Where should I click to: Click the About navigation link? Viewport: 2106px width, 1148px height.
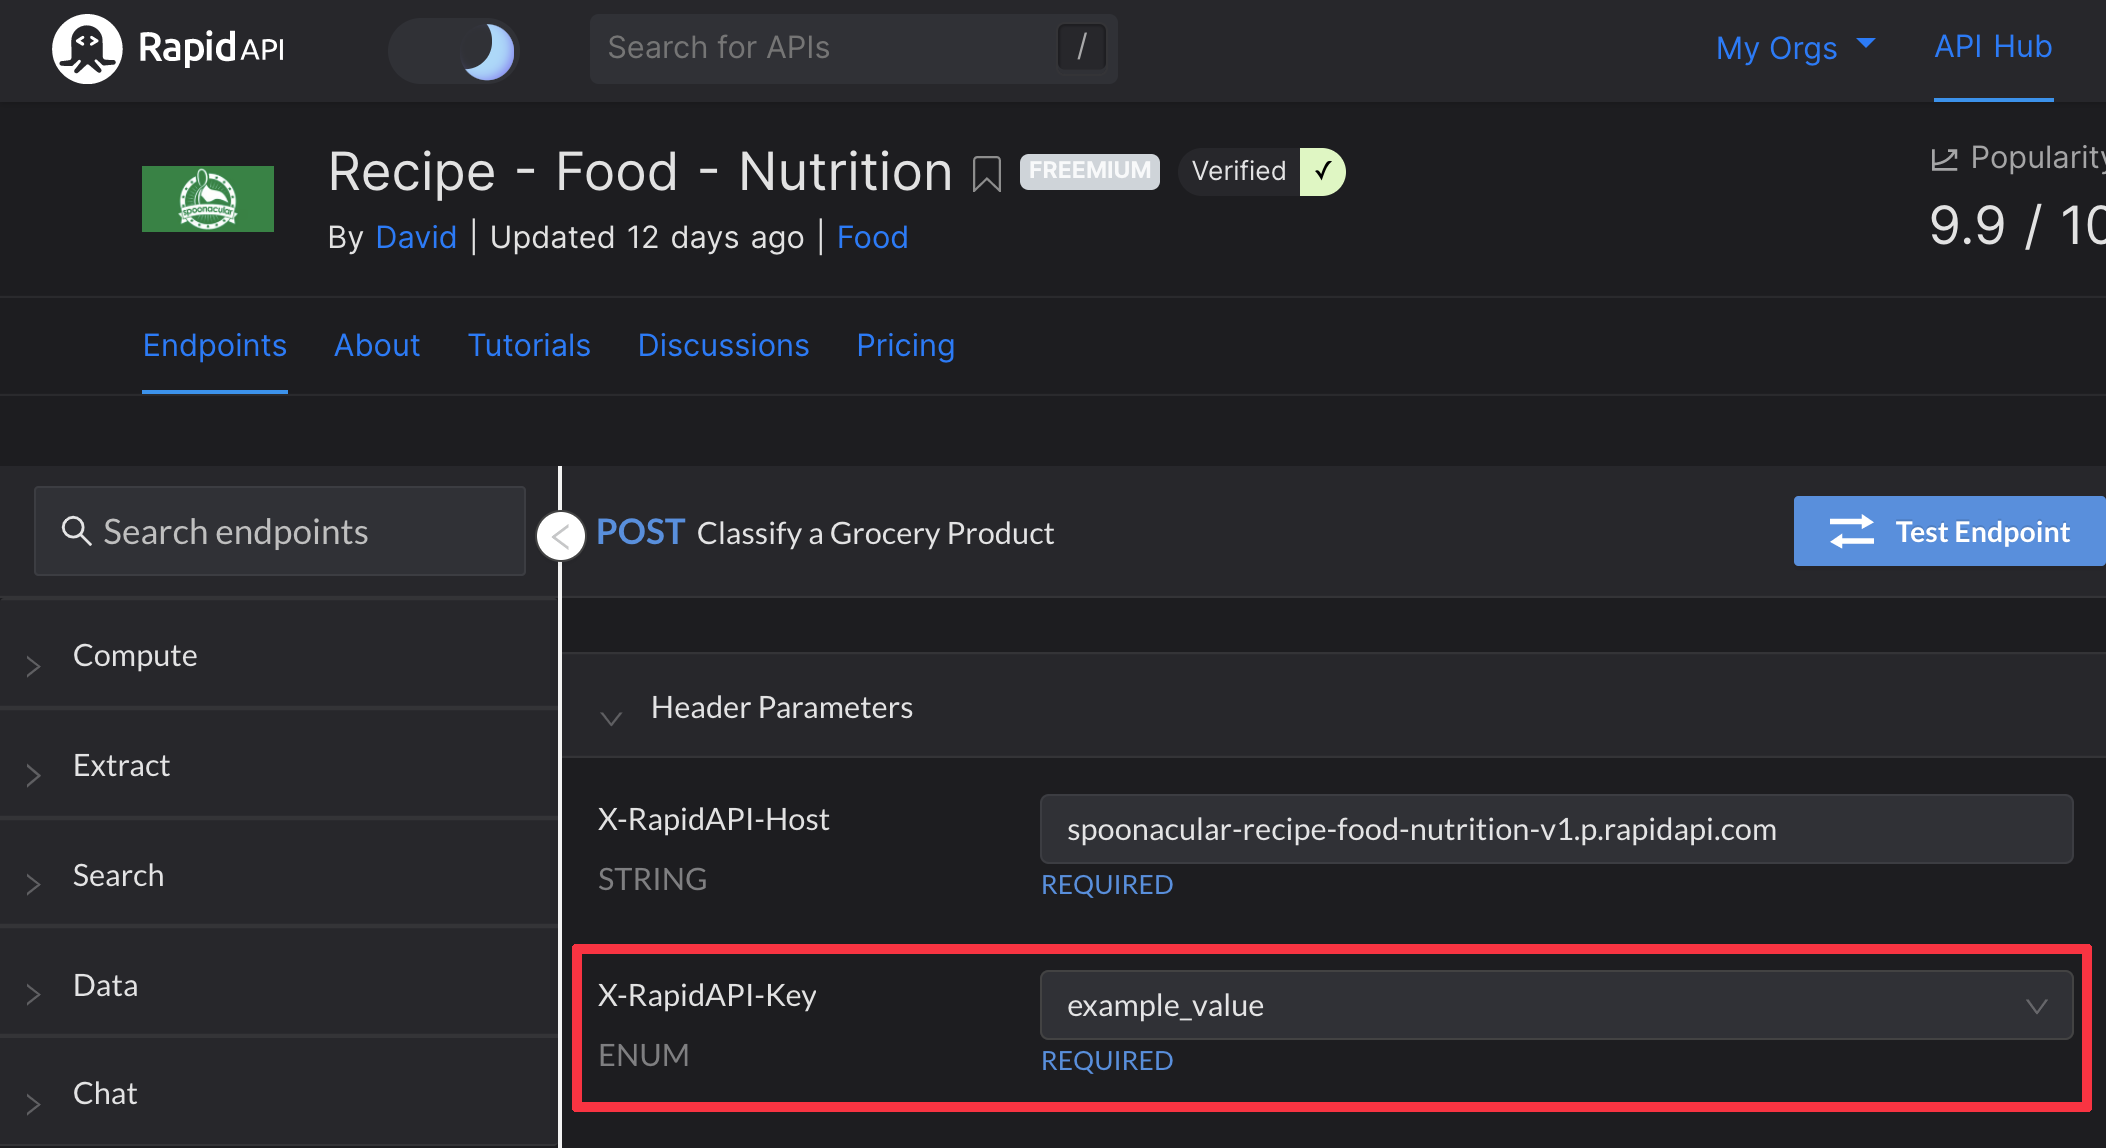pyautogui.click(x=379, y=344)
